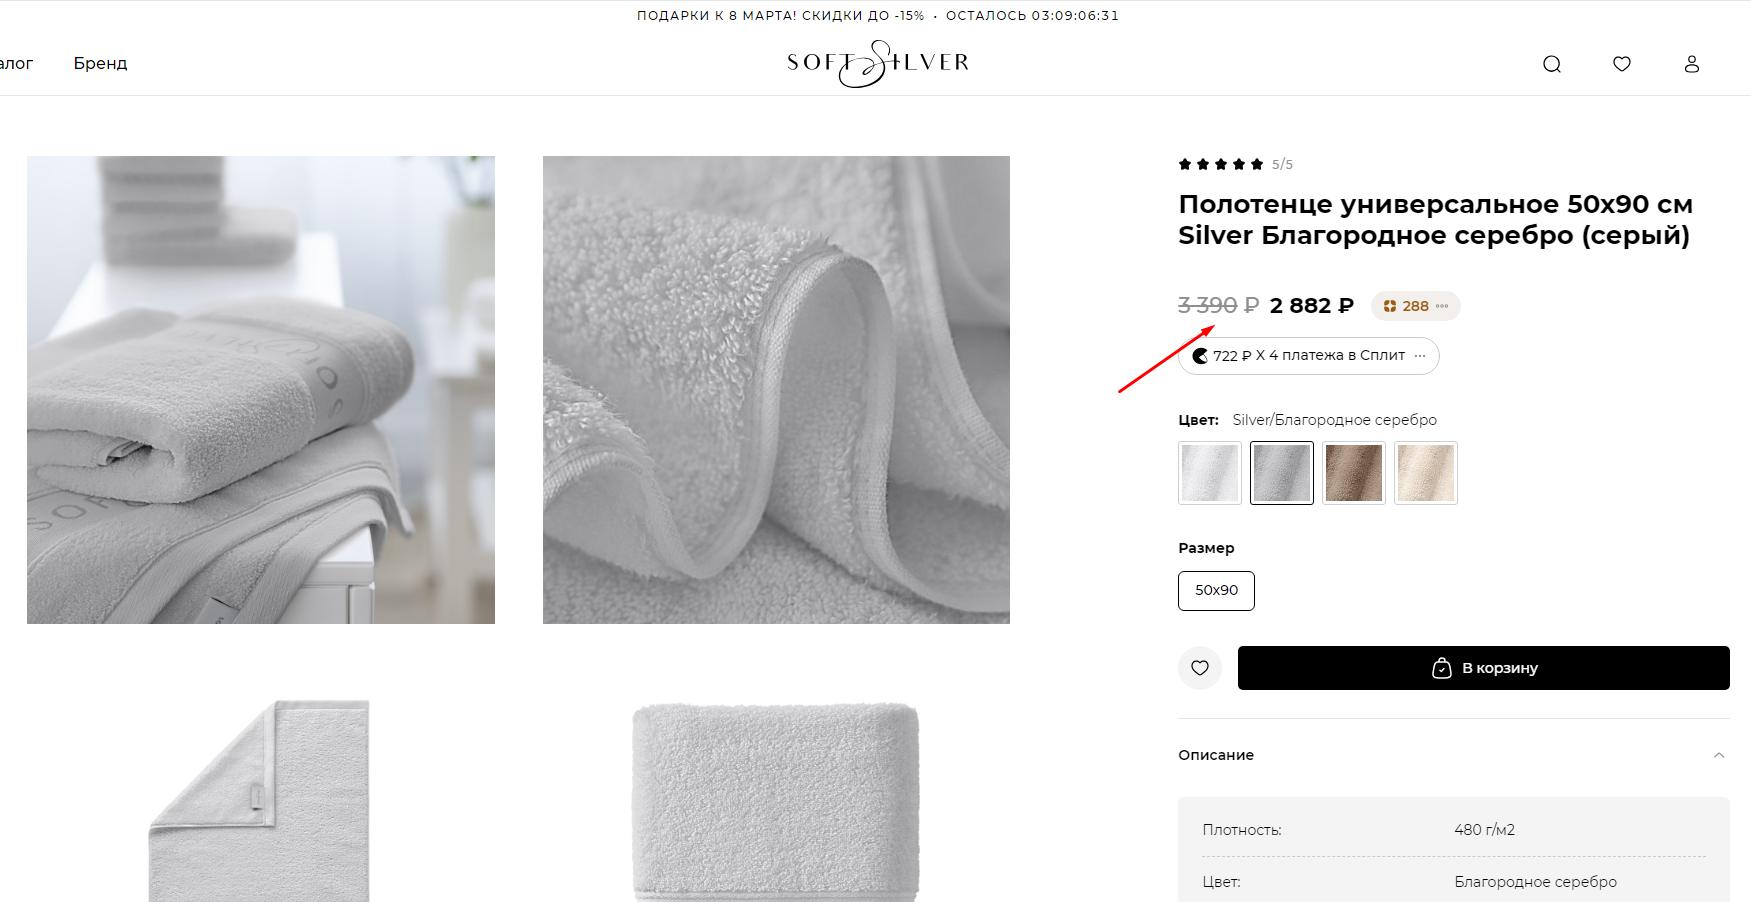The image size is (1751, 902).
Task: Open the folded square towel photo
Action: point(776,800)
